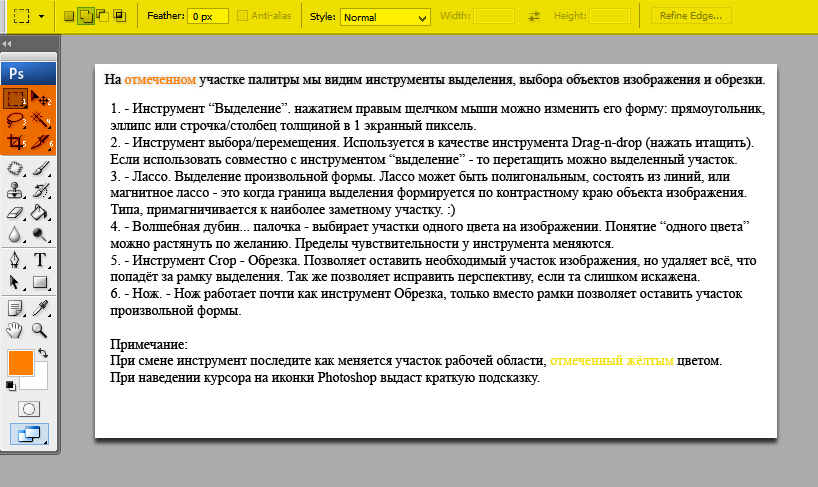Select the History Brush tool
818x487 pixels.
pyautogui.click(x=41, y=191)
